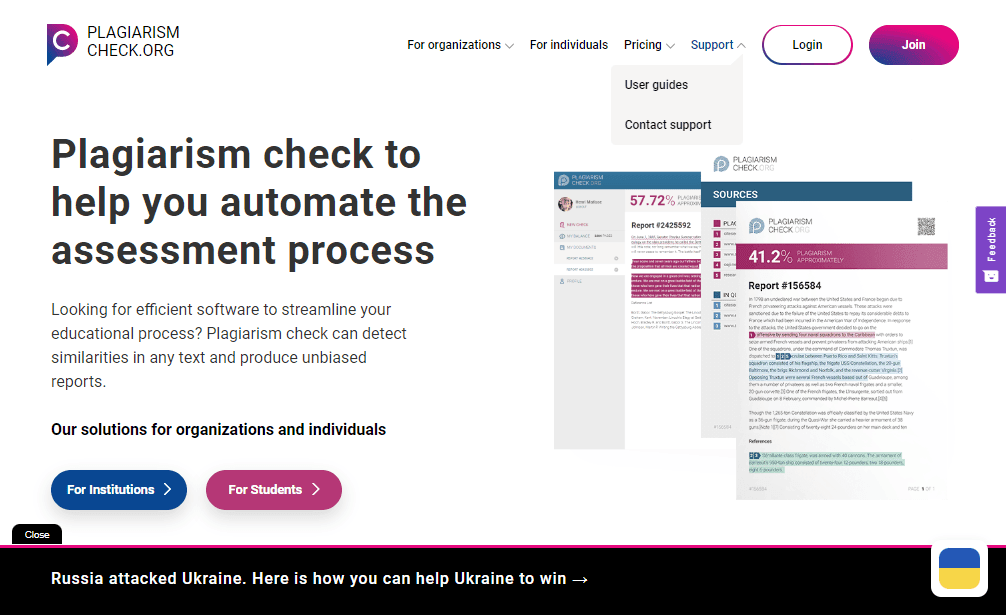Expand the Pricing dropdown chevron
Screen dimensions: 1006x615
click(670, 46)
